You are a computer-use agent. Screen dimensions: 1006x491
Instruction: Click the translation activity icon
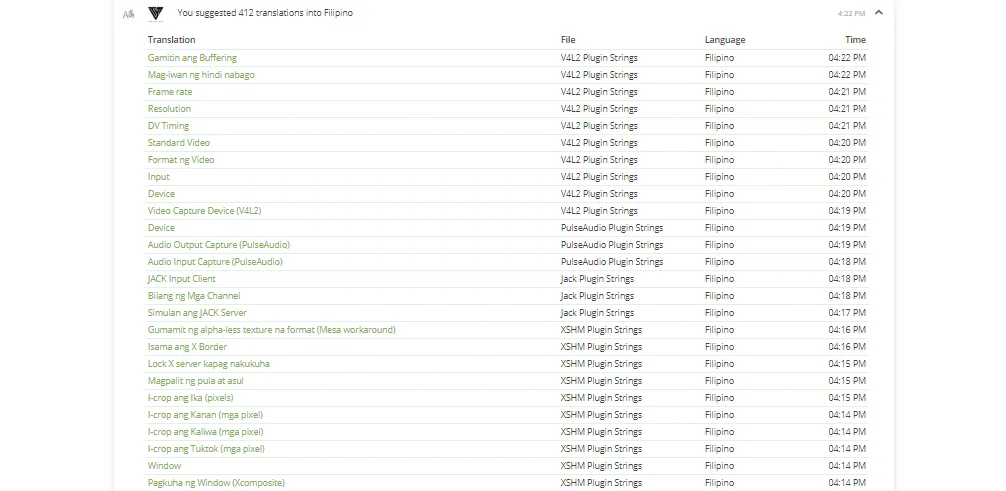tap(128, 13)
